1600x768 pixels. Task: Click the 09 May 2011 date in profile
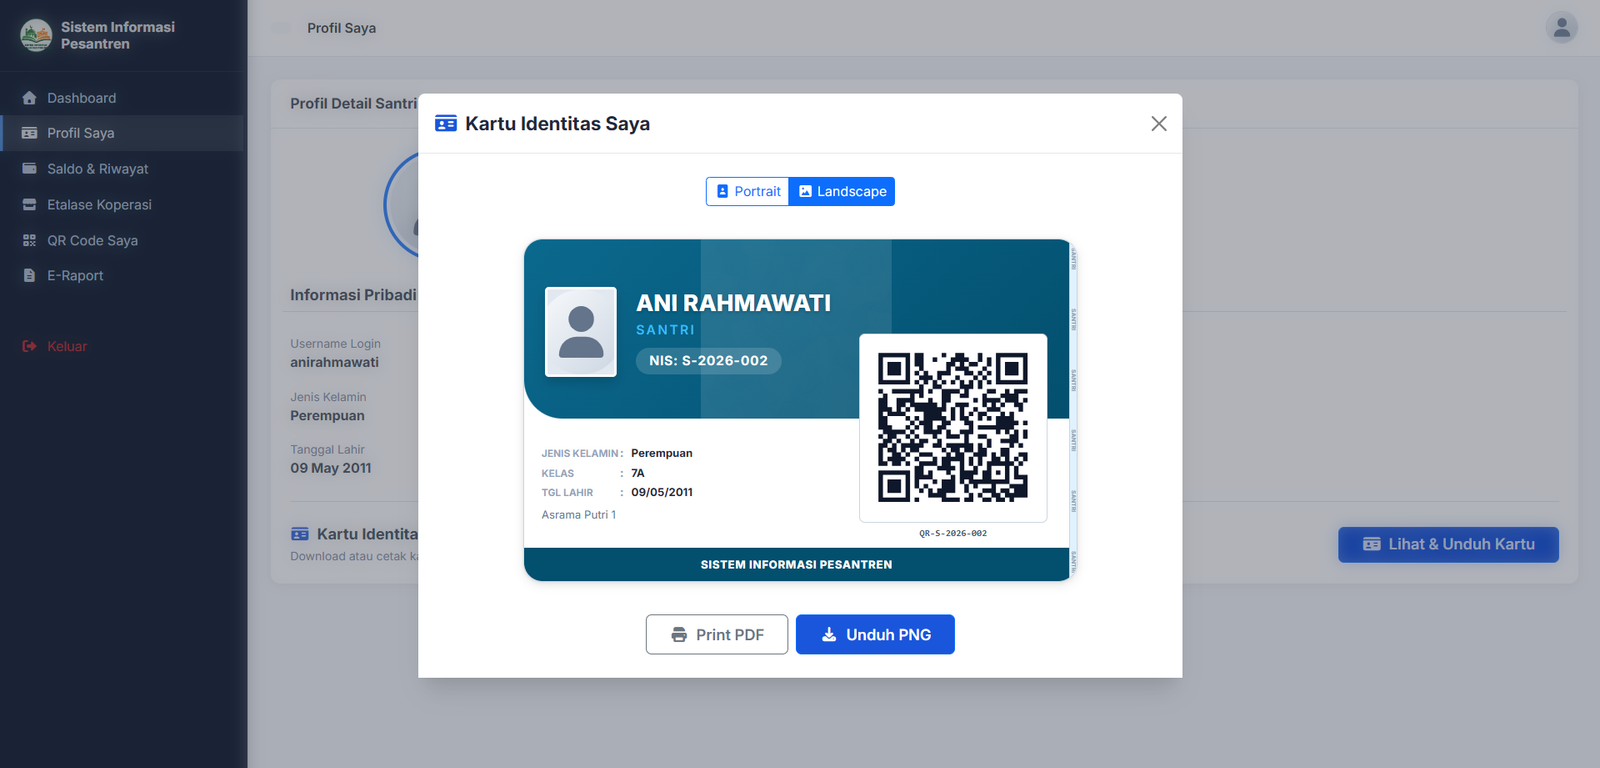coord(331,468)
